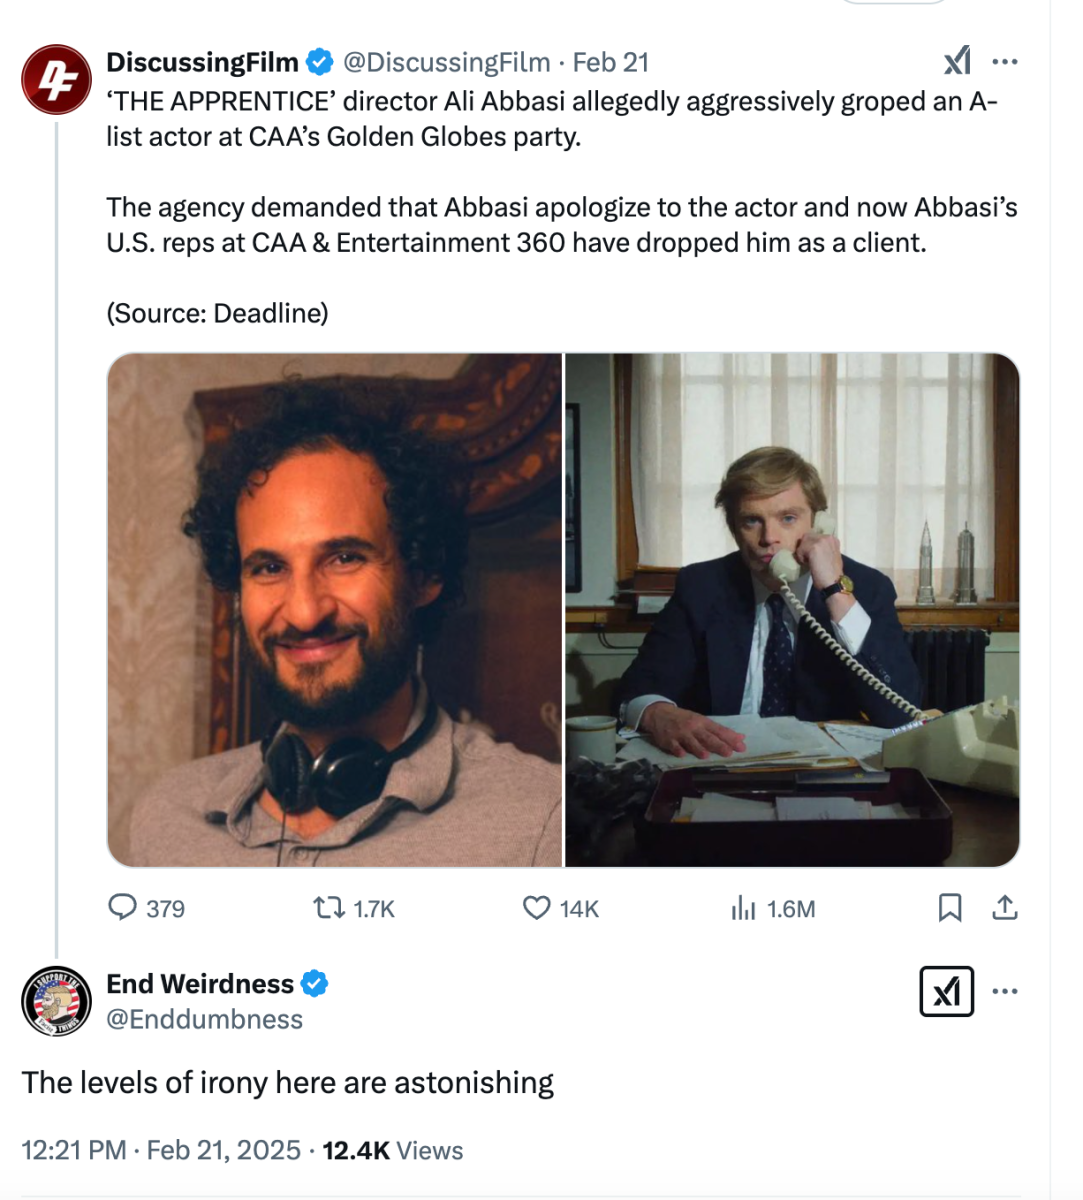Click DiscussingFilm's blue verified badge
Image resolution: width=1083 pixels, height=1200 pixels.
point(319,62)
